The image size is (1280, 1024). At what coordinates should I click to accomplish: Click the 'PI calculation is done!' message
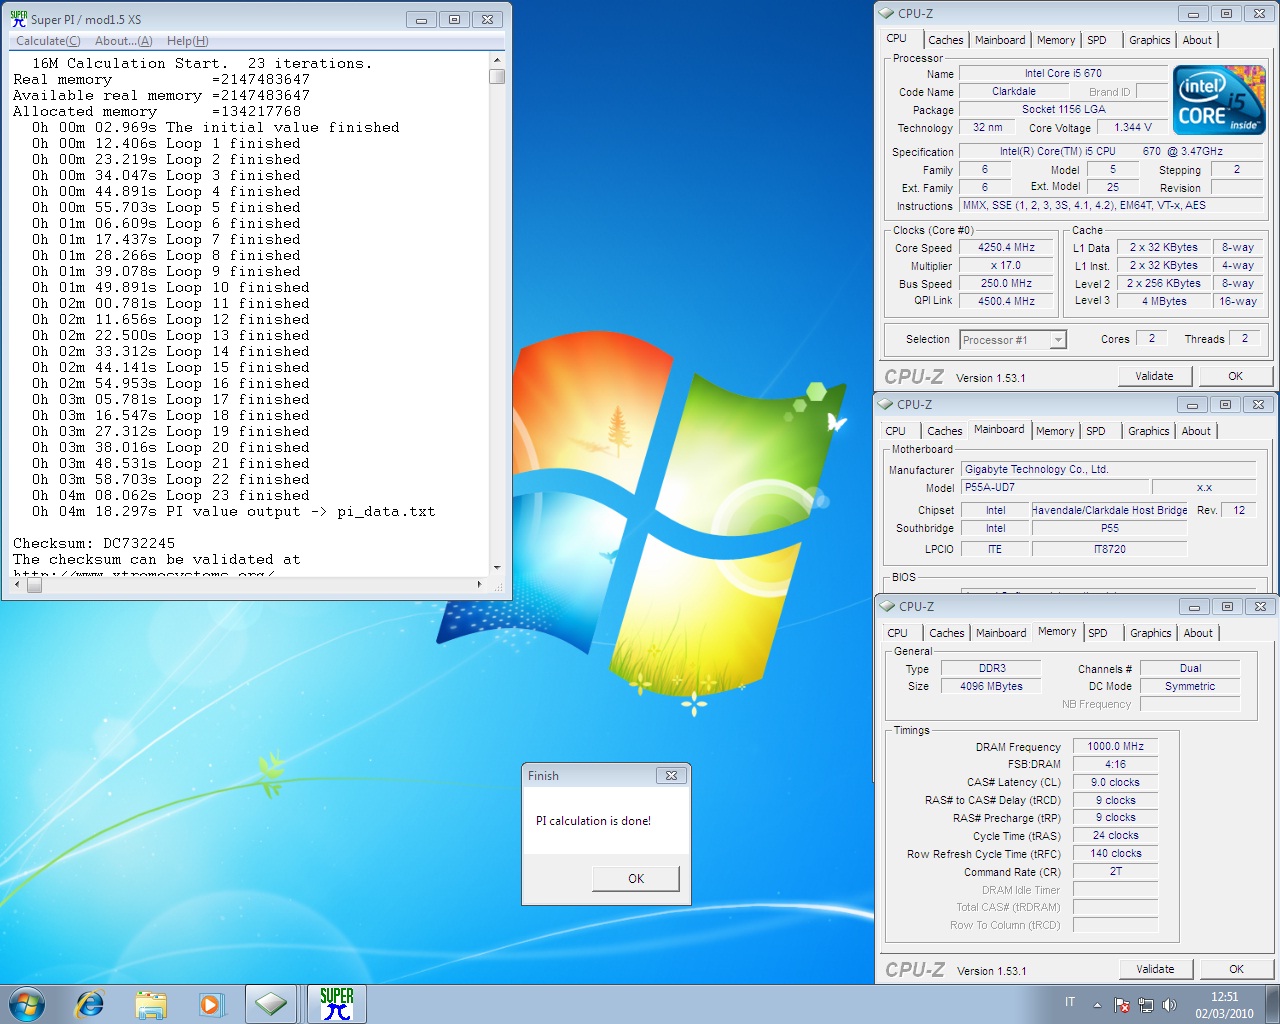(593, 821)
